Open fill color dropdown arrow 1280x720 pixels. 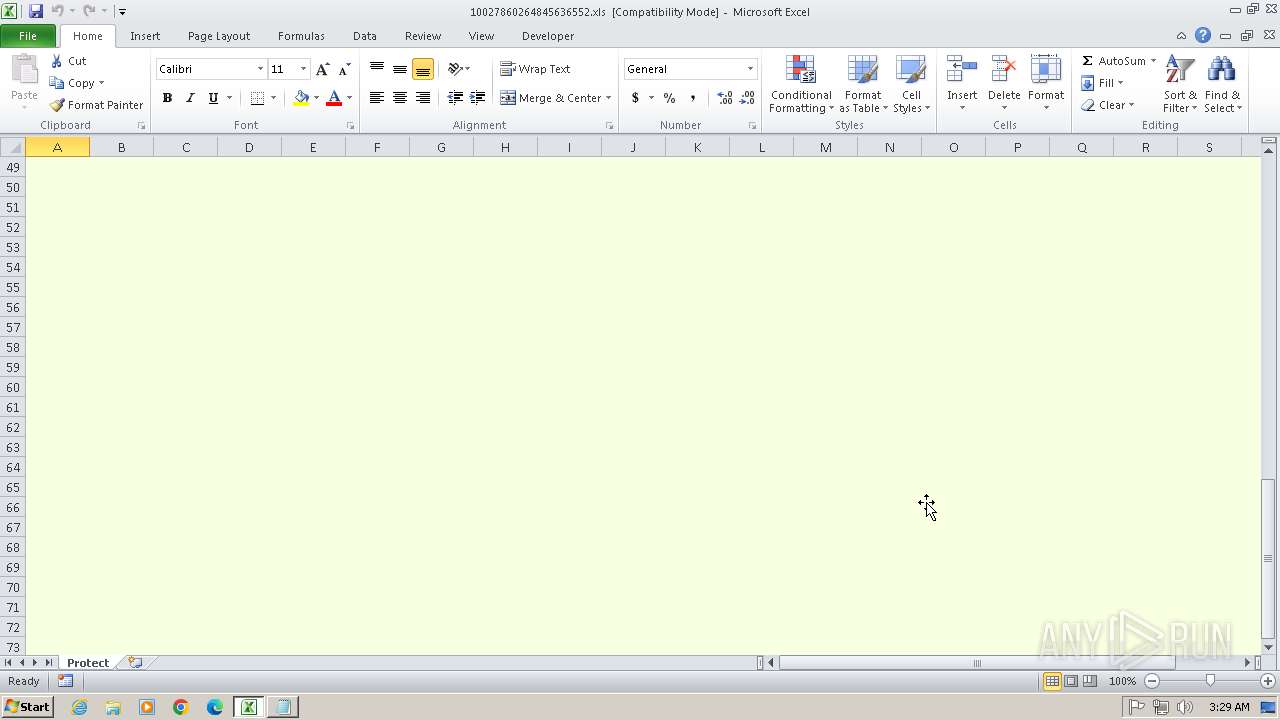point(316,98)
